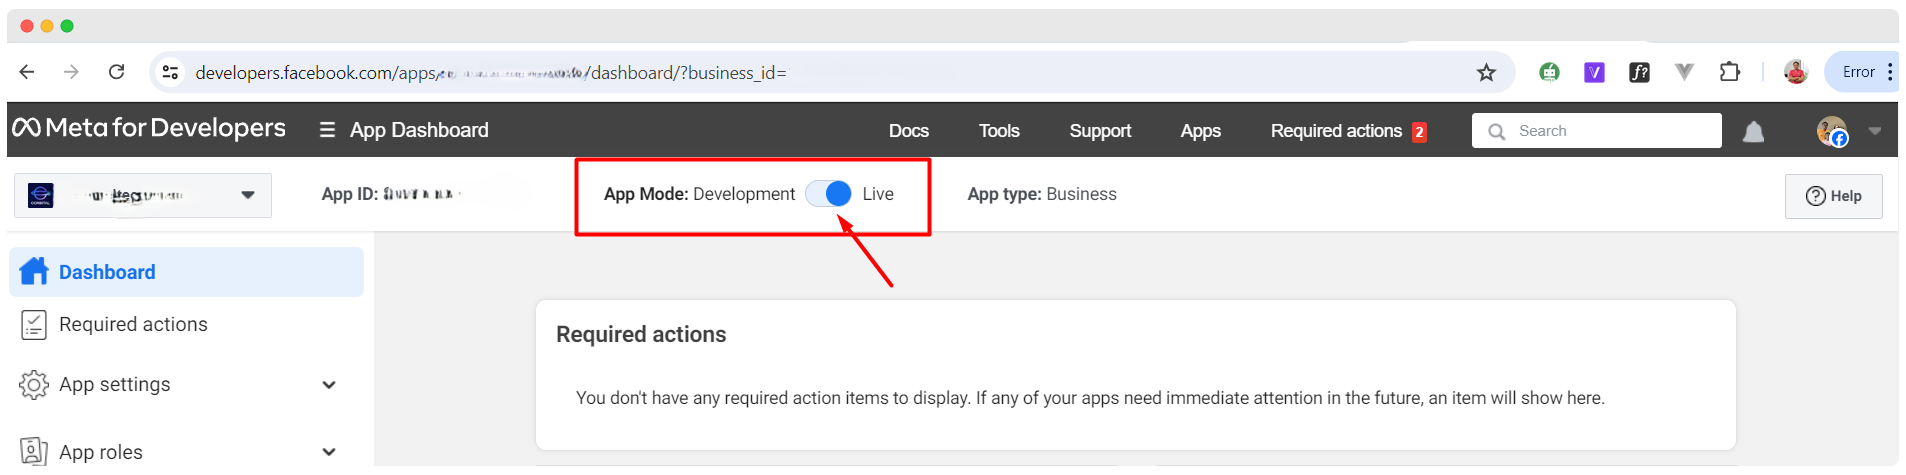Open the gray V-shaped extension icon
The width and height of the screenshot is (1906, 475).
pos(1684,72)
